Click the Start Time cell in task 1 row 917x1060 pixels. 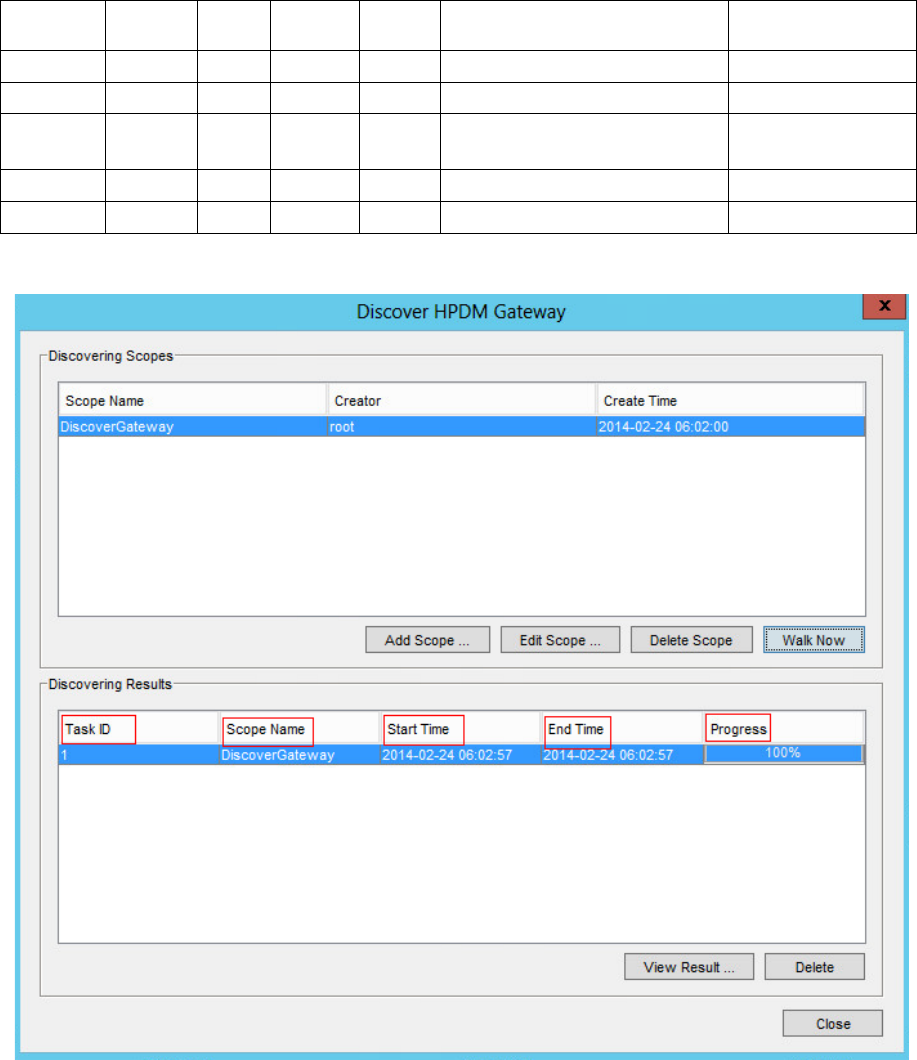(x=461, y=755)
